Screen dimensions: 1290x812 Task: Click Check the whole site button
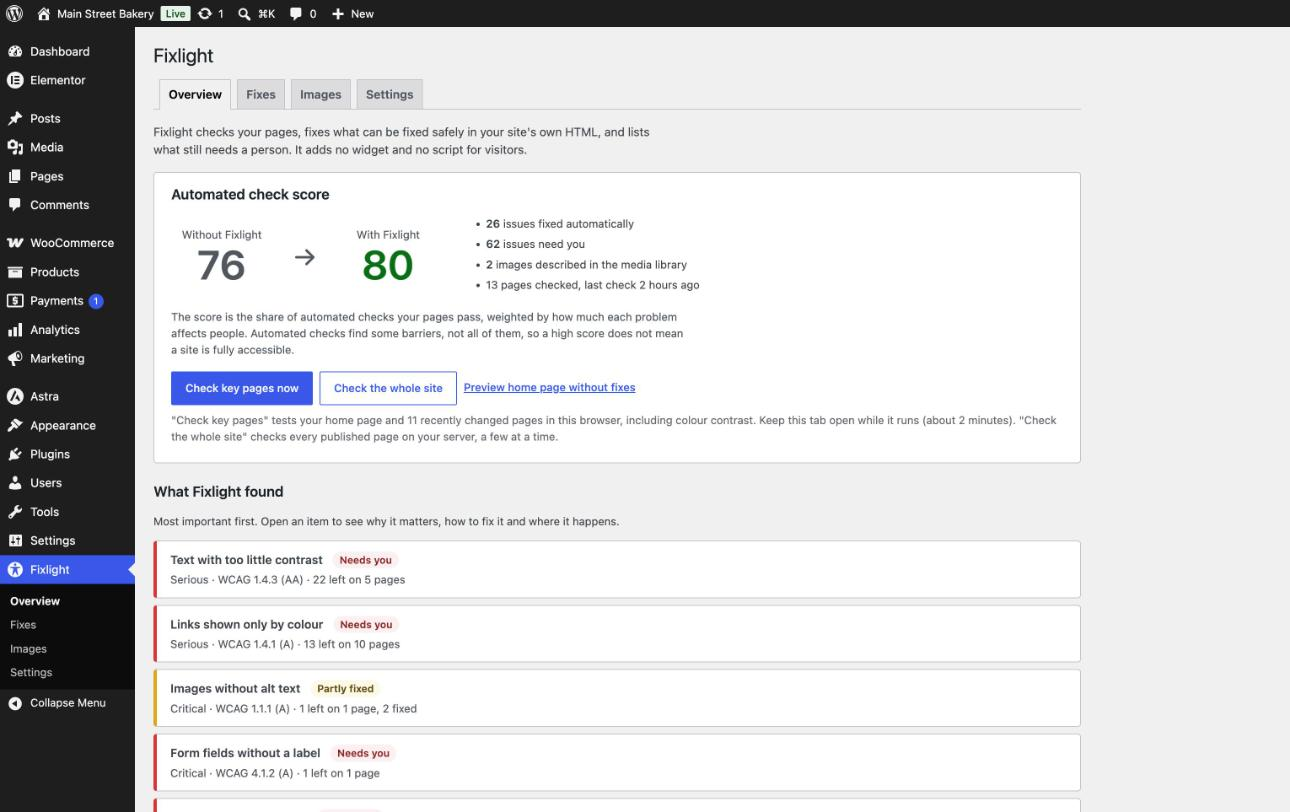(x=388, y=388)
